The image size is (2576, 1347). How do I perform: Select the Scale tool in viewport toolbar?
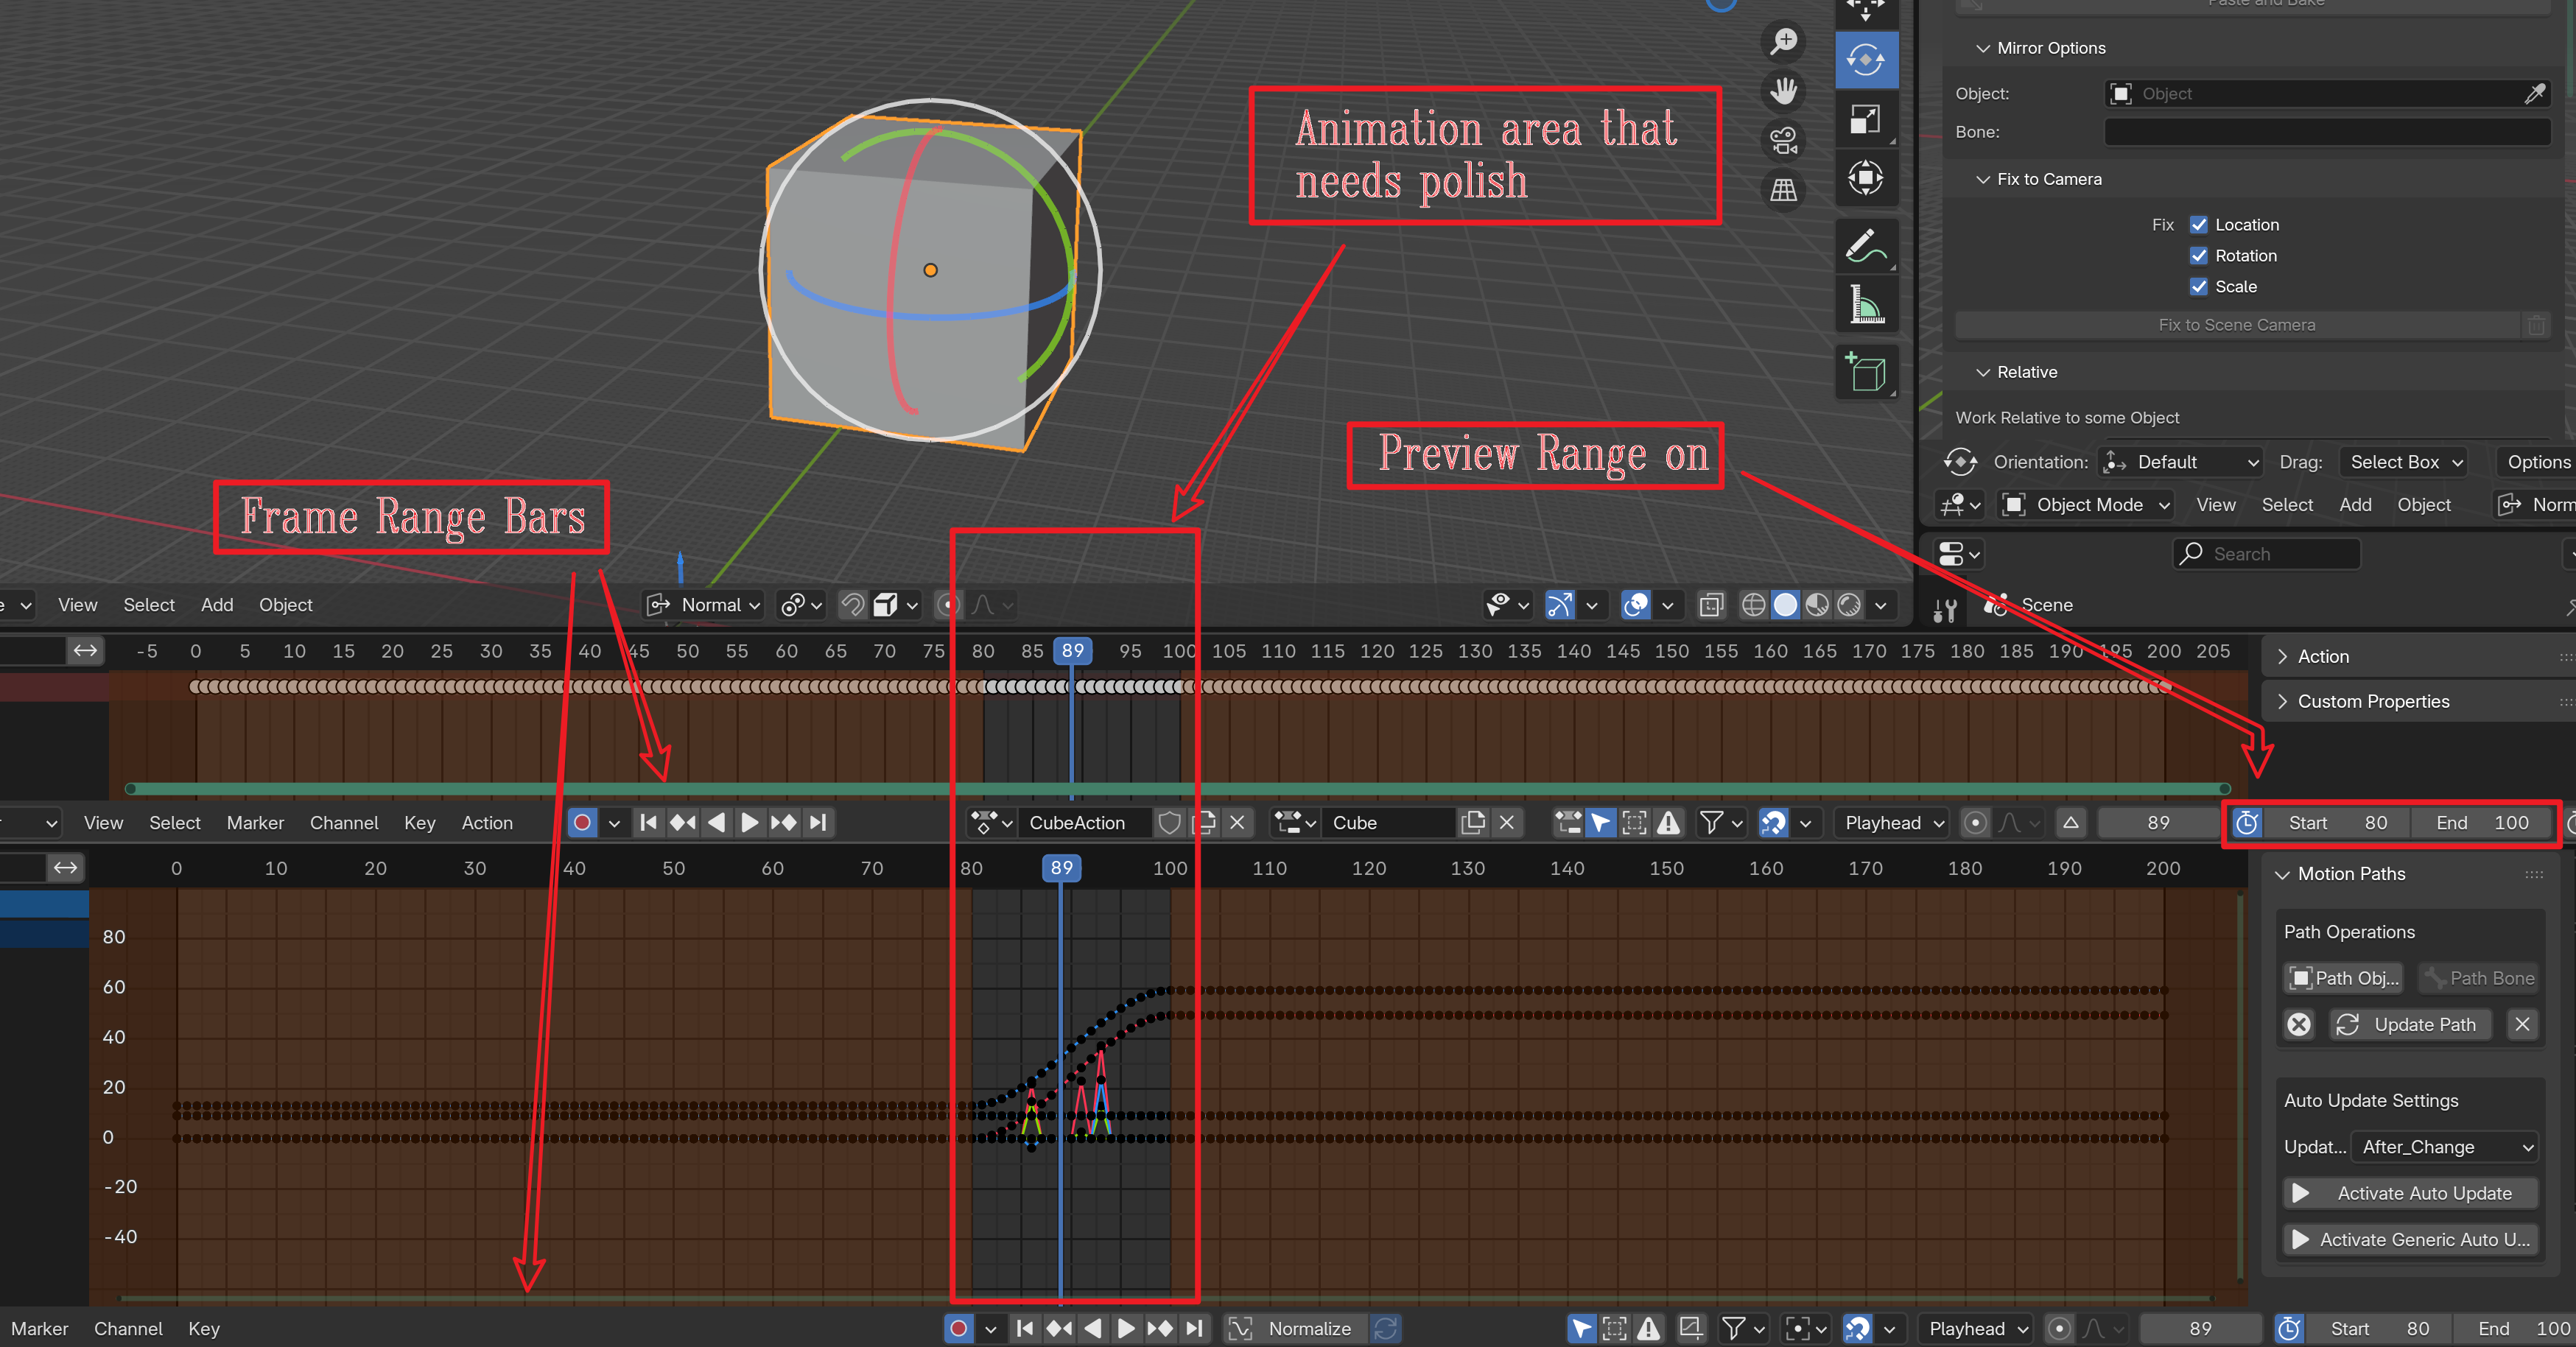(x=1866, y=119)
